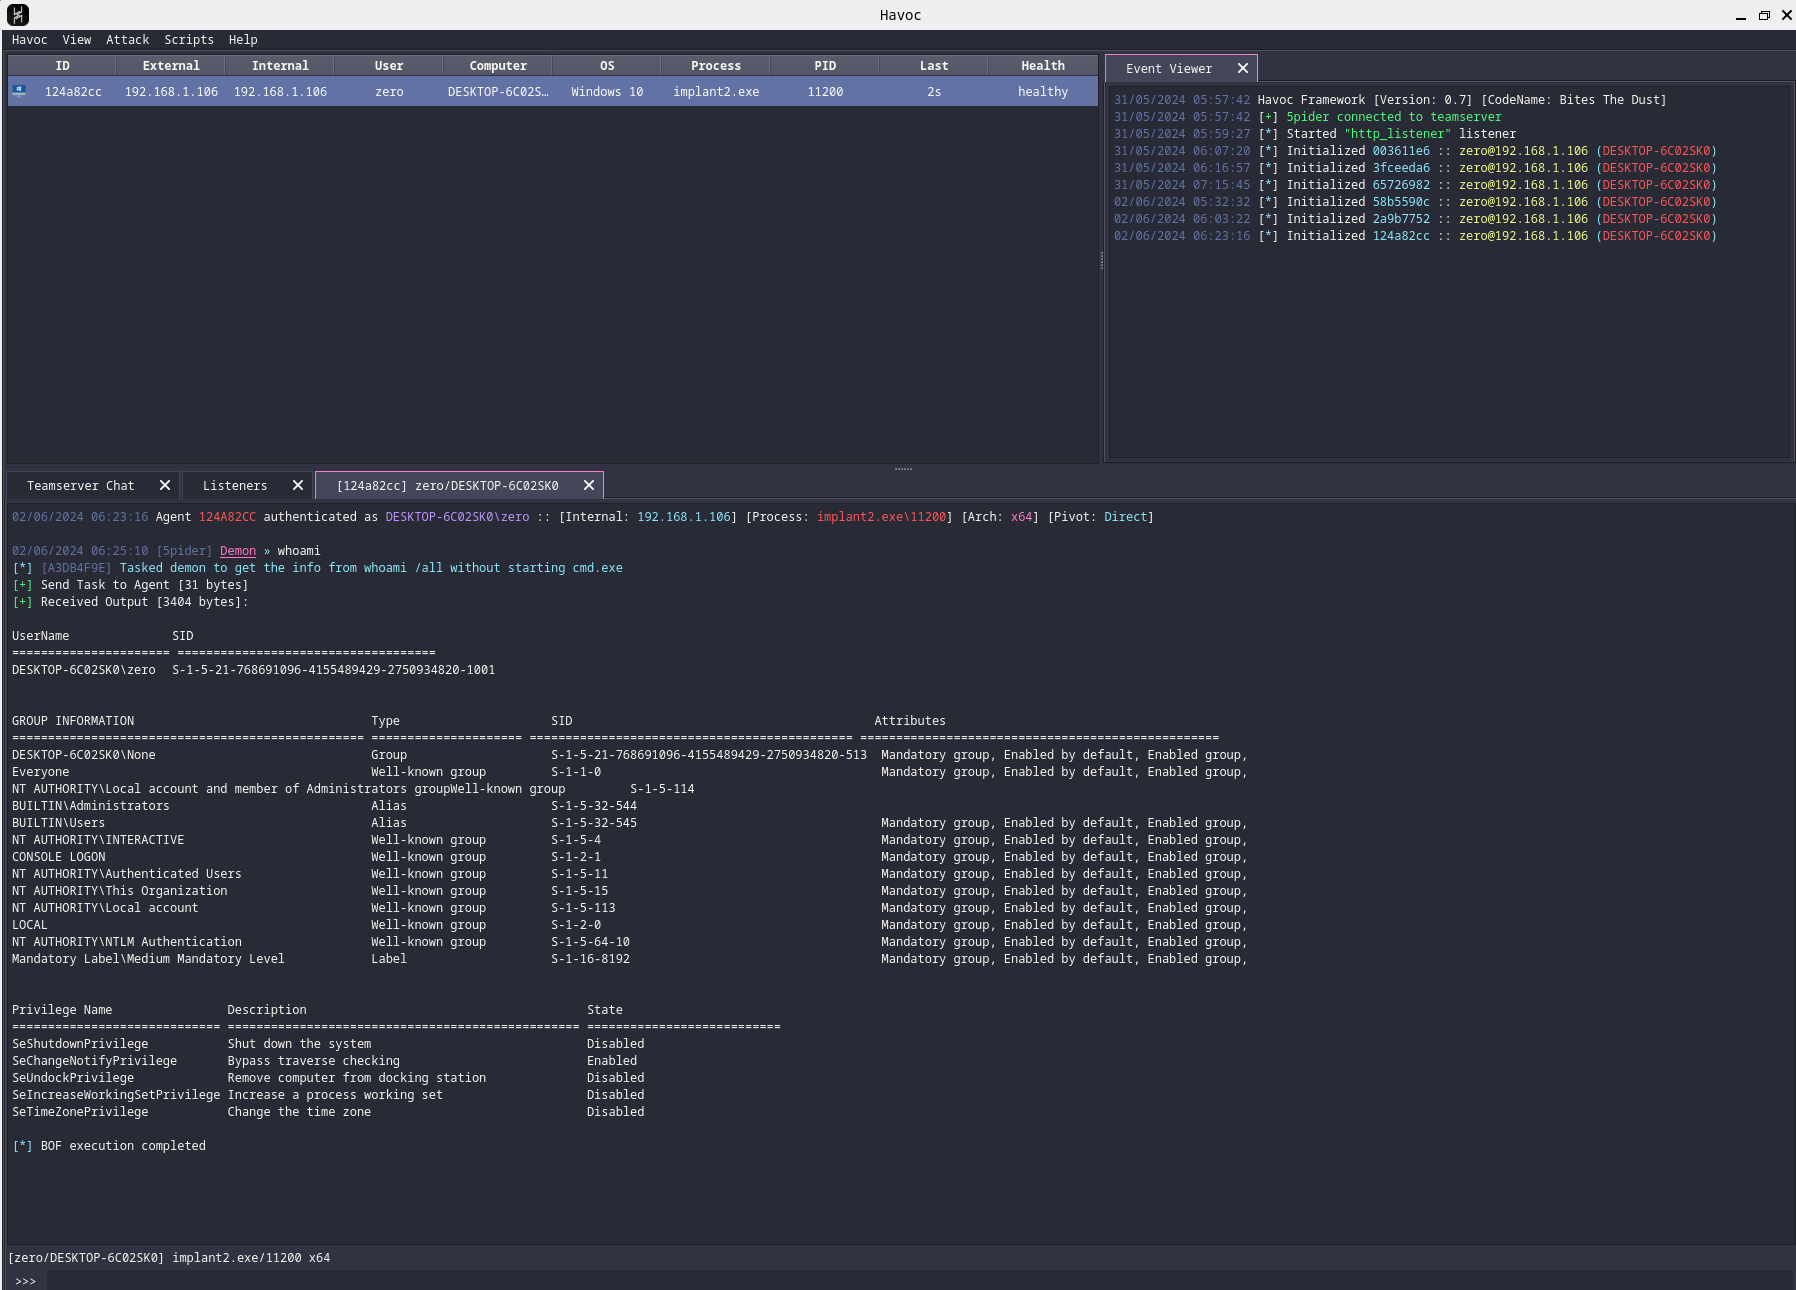The image size is (1796, 1290).
Task: Click the healthy status cell
Action: 1043,91
